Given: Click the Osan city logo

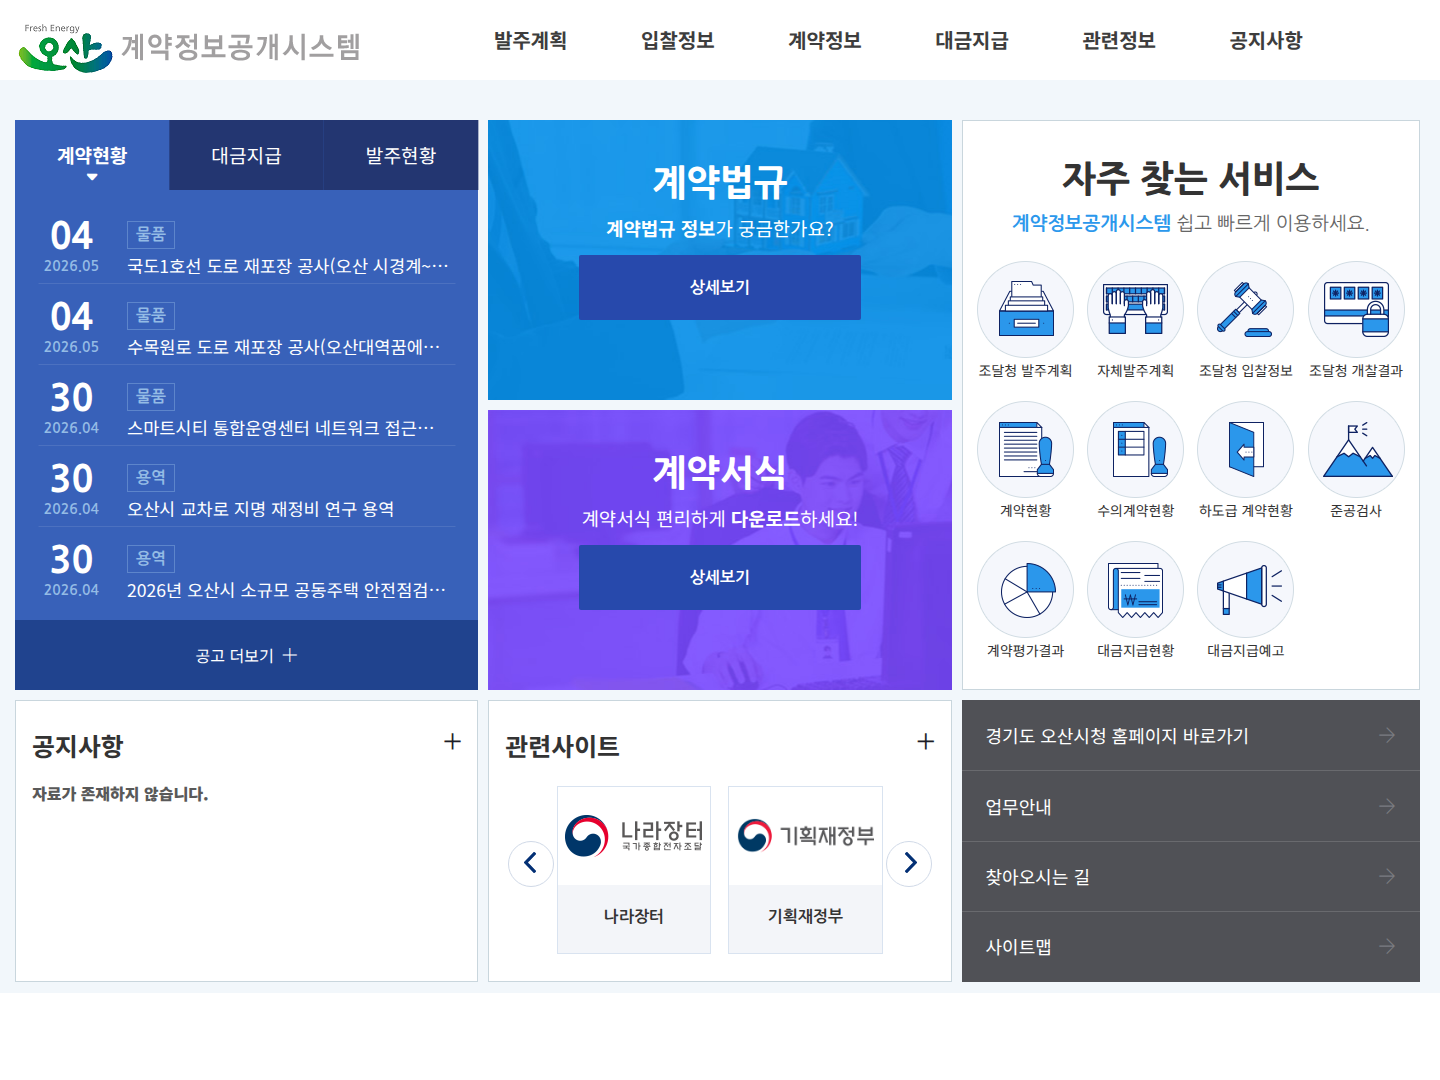Looking at the screenshot, I should [65, 48].
